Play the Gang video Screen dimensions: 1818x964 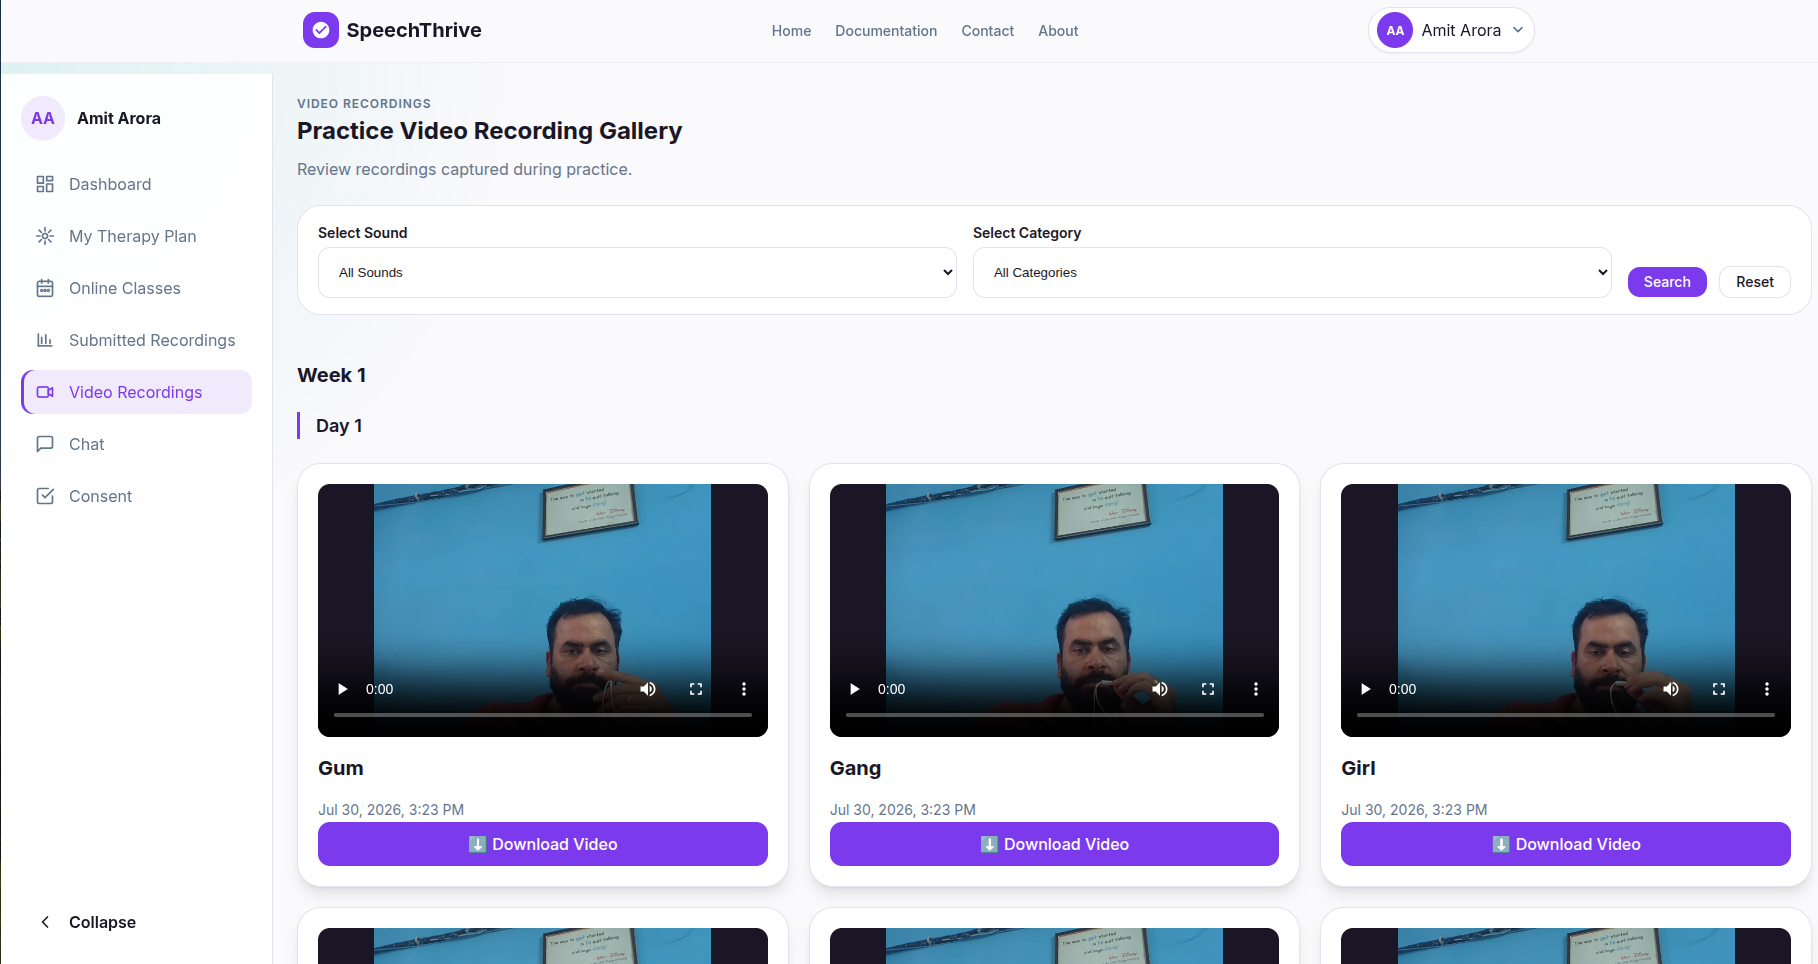click(x=855, y=689)
